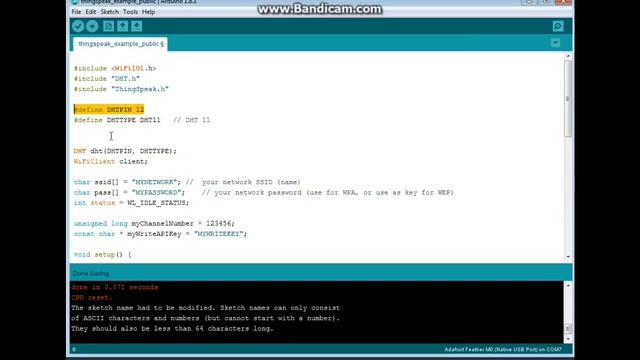Image resolution: width=640 pixels, height=360 pixels.
Task: Click the WiFiClient client; line
Action: pos(111,161)
